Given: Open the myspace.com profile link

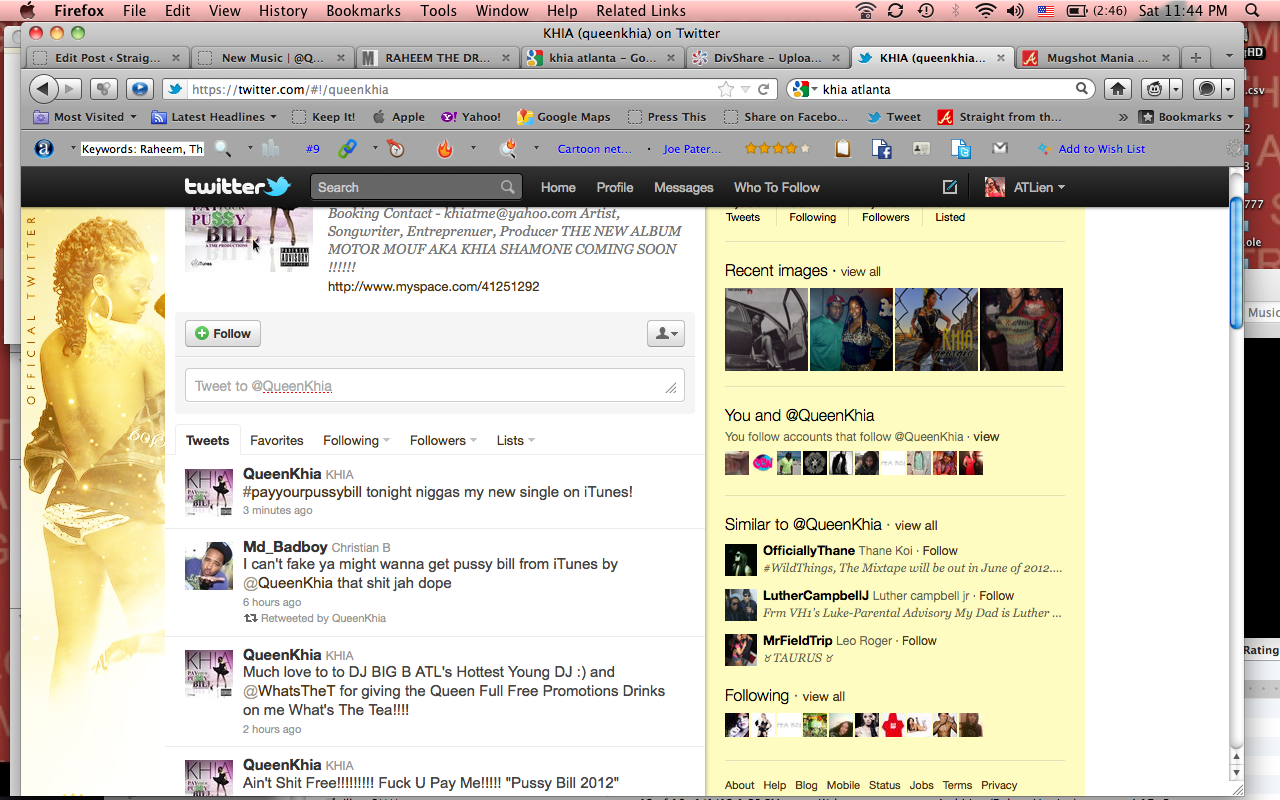Looking at the screenshot, I should coord(433,286).
